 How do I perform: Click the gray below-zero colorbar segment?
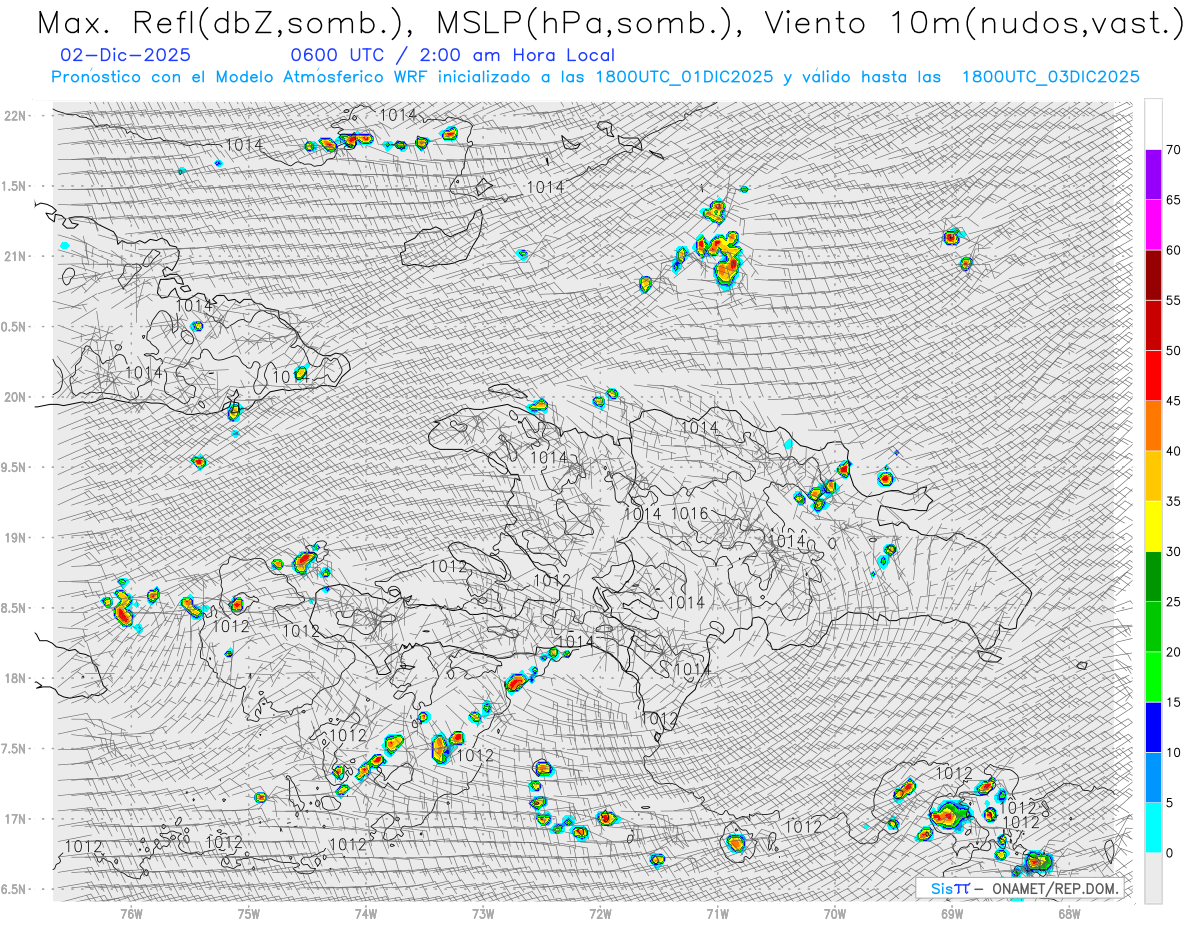click(1153, 878)
